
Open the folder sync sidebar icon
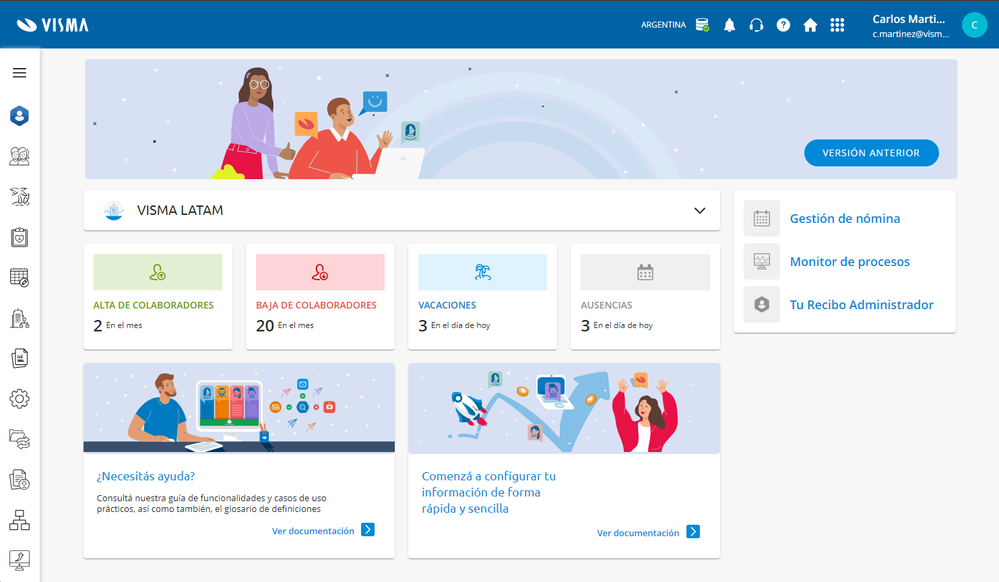(x=20, y=439)
